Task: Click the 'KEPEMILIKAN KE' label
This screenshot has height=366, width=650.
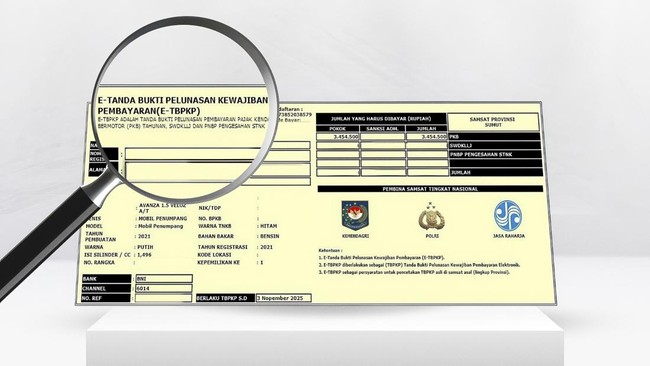Action: (x=219, y=263)
